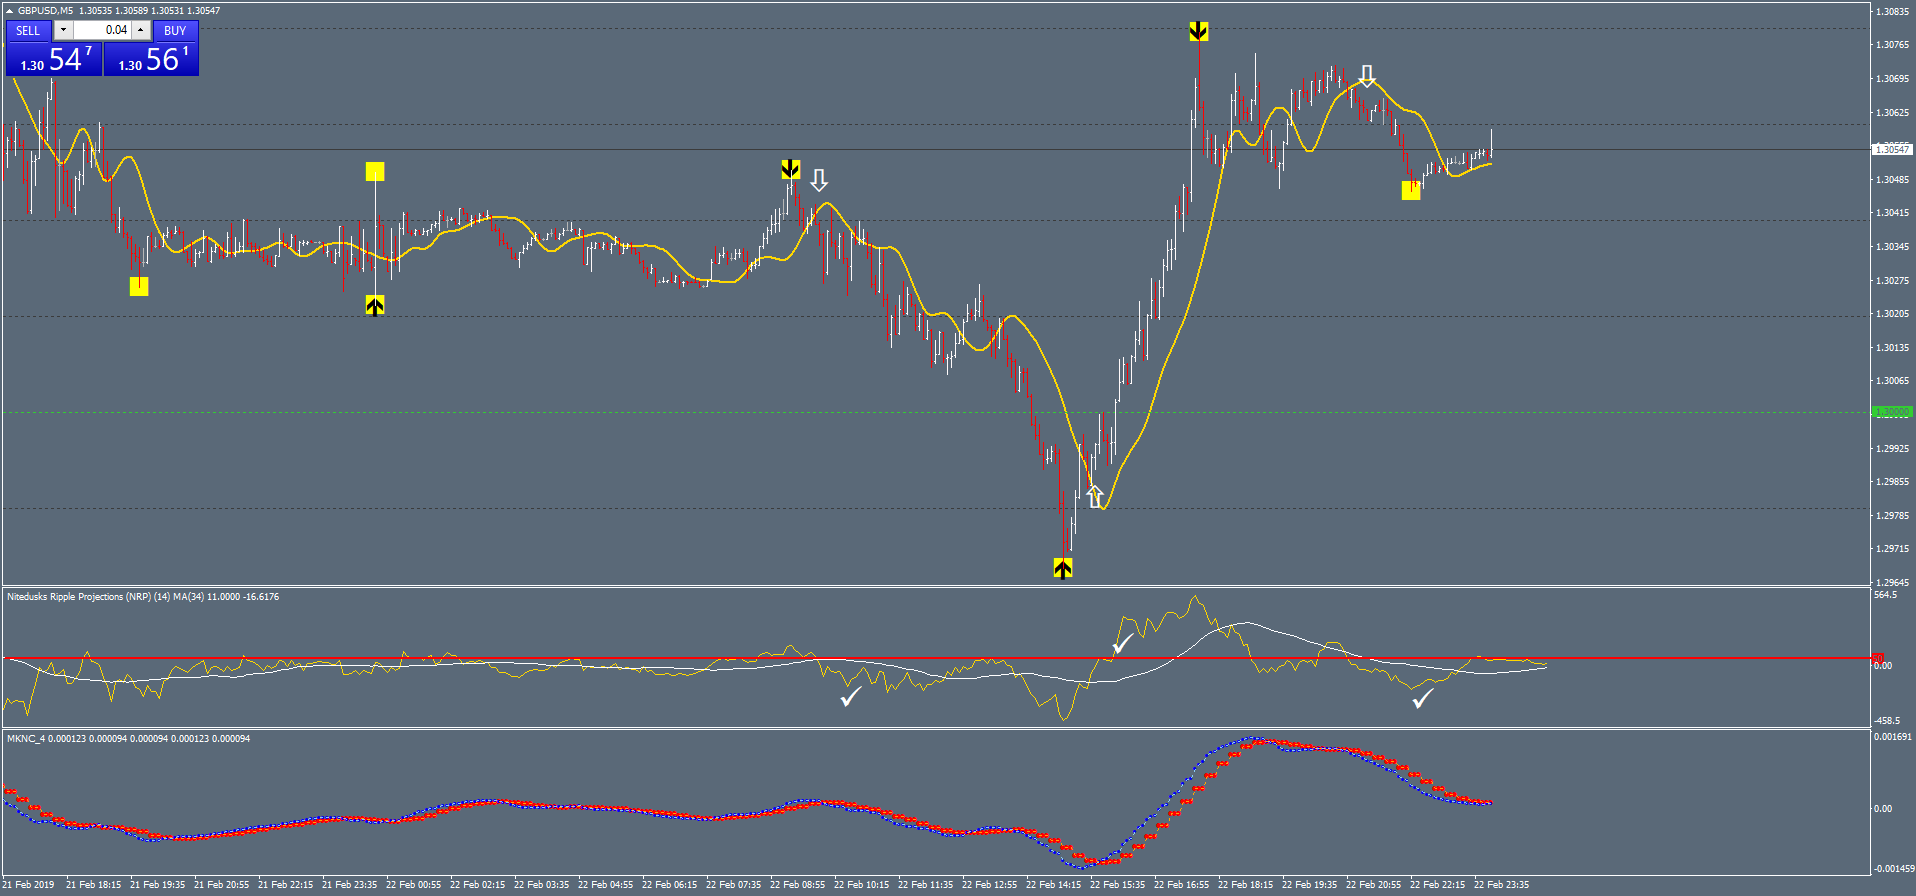Decrease lot volume with the down arrow

coord(63,30)
